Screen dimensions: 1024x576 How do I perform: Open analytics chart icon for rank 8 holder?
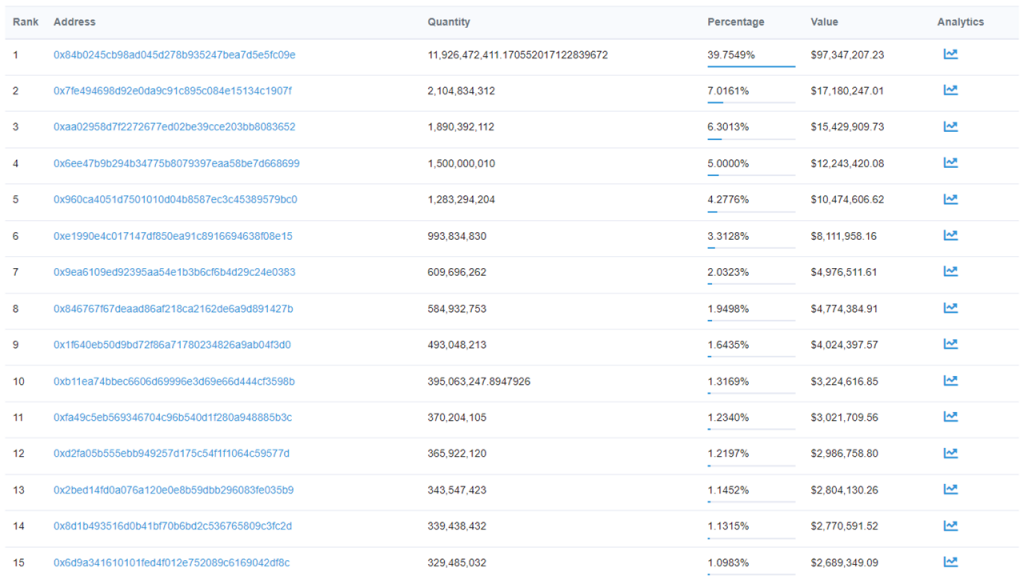click(950, 308)
